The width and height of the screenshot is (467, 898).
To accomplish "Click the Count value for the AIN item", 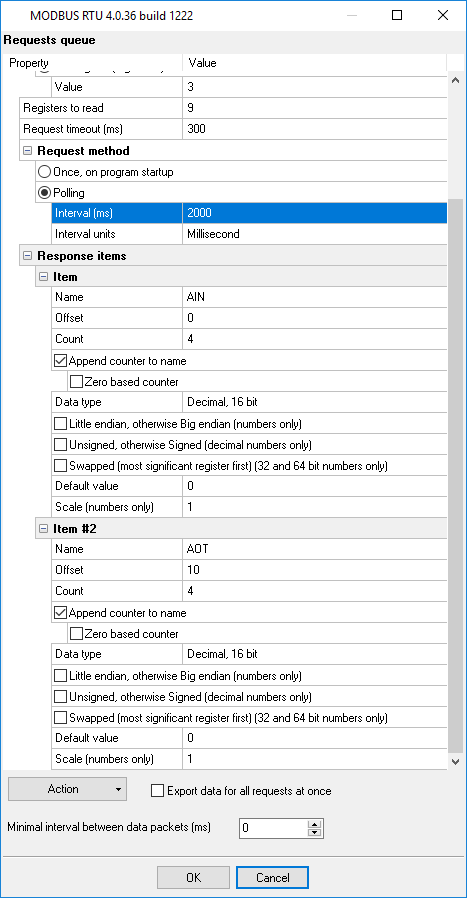I will pyautogui.click(x=315, y=339).
